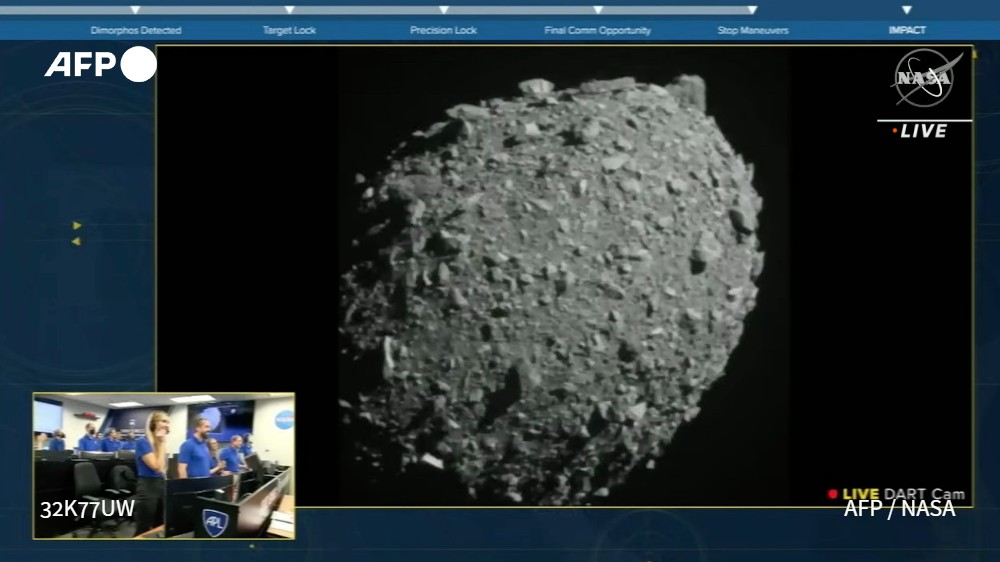The image size is (1000, 562).
Task: Click the 32K77UW video ID text
Action: pos(87,509)
